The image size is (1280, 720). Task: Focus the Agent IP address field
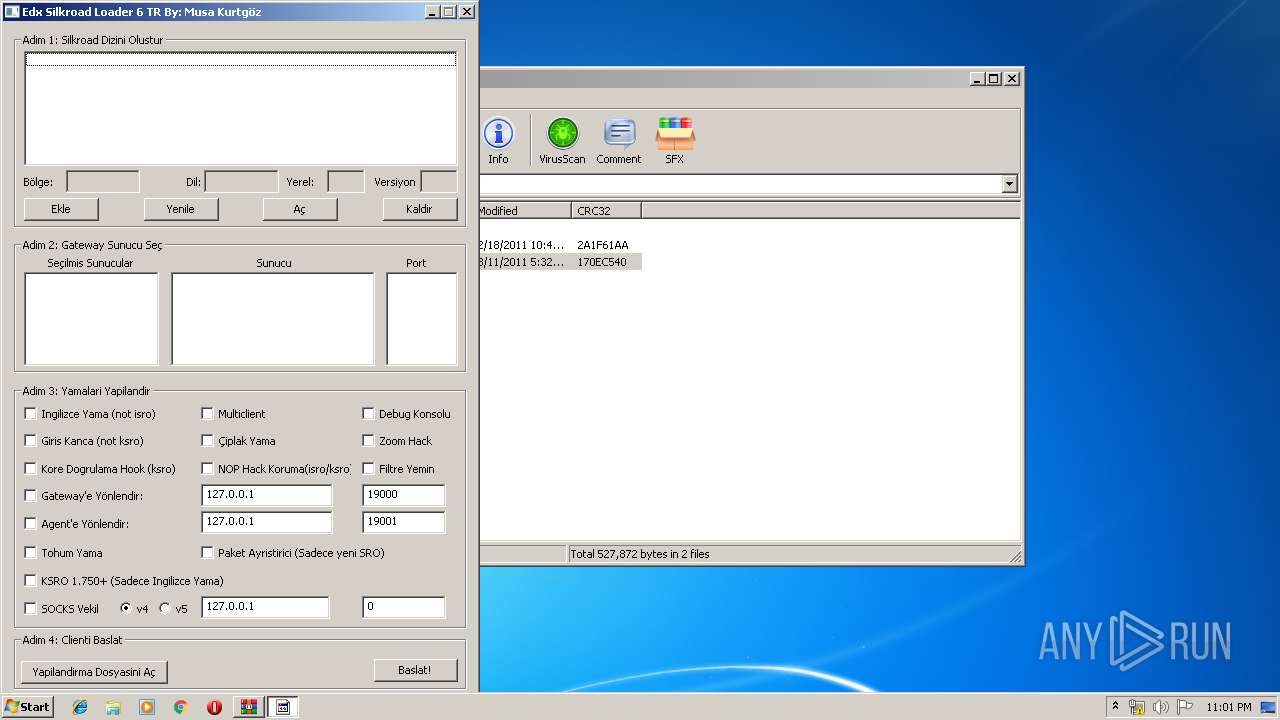point(266,522)
